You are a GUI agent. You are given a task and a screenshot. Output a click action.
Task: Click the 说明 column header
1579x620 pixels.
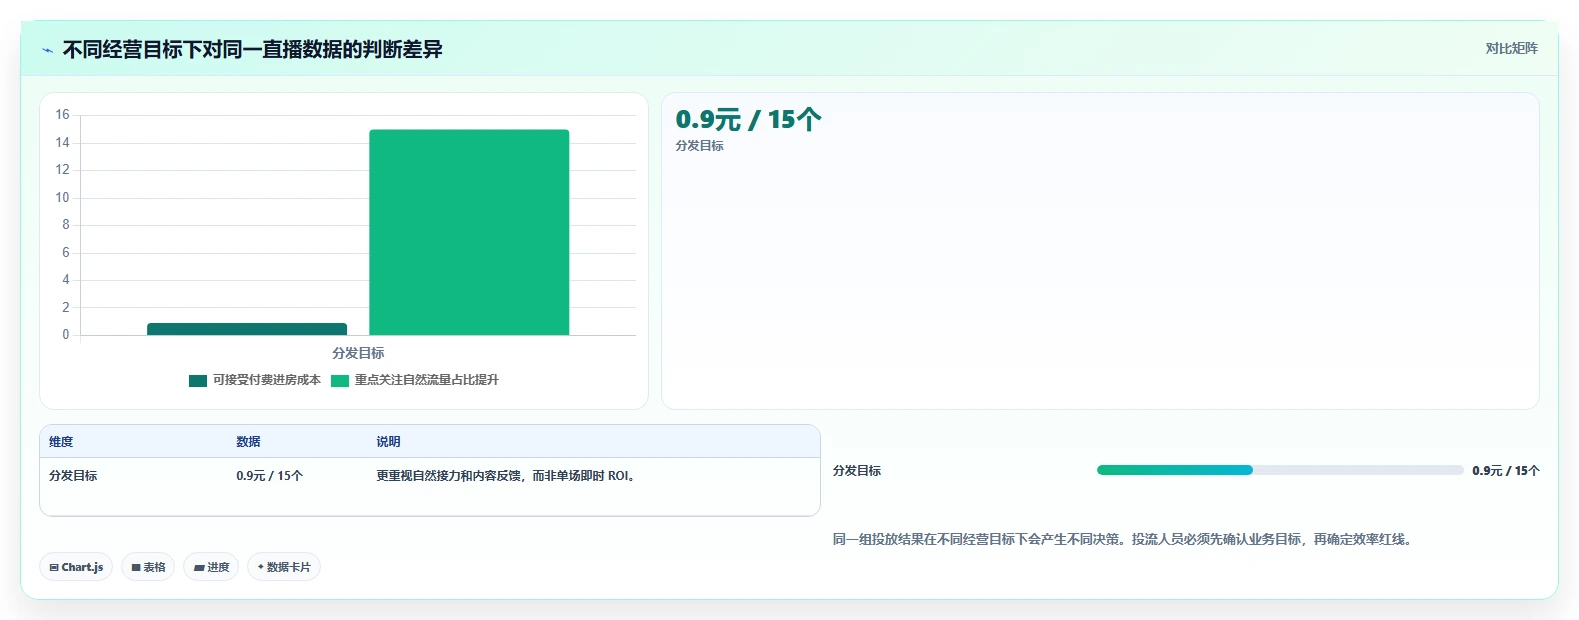[x=388, y=442]
